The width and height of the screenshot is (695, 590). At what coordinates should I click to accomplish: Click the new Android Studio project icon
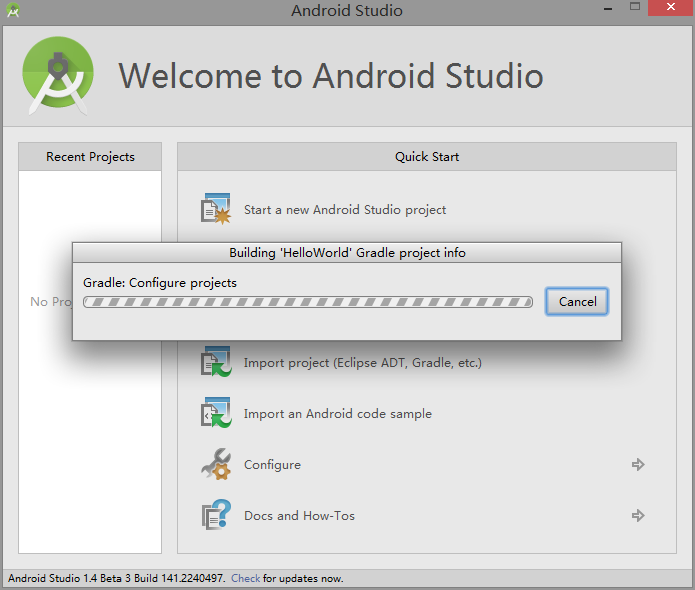(x=216, y=209)
